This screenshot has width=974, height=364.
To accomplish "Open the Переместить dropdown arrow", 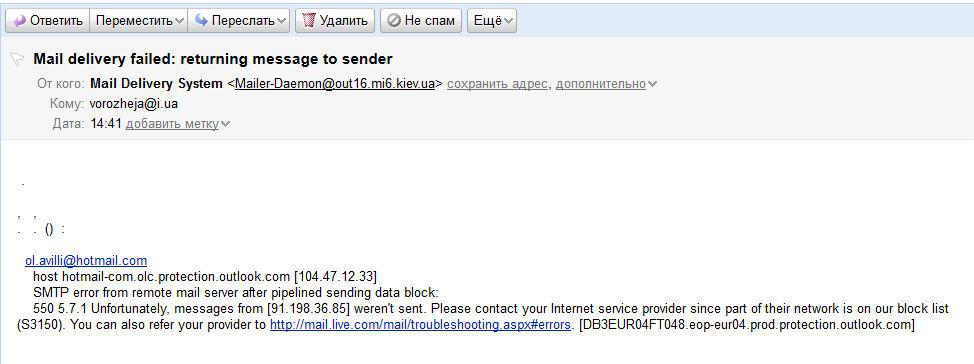I will [x=180, y=21].
